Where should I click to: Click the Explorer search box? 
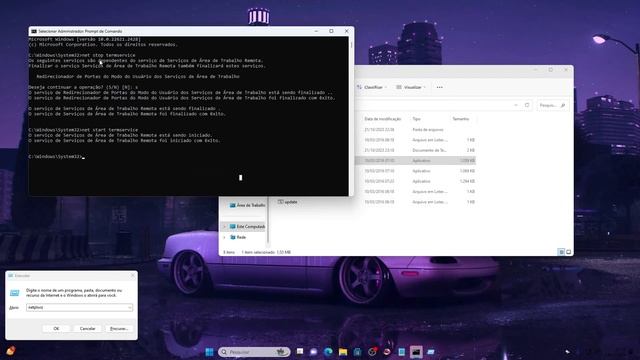tap(552, 105)
